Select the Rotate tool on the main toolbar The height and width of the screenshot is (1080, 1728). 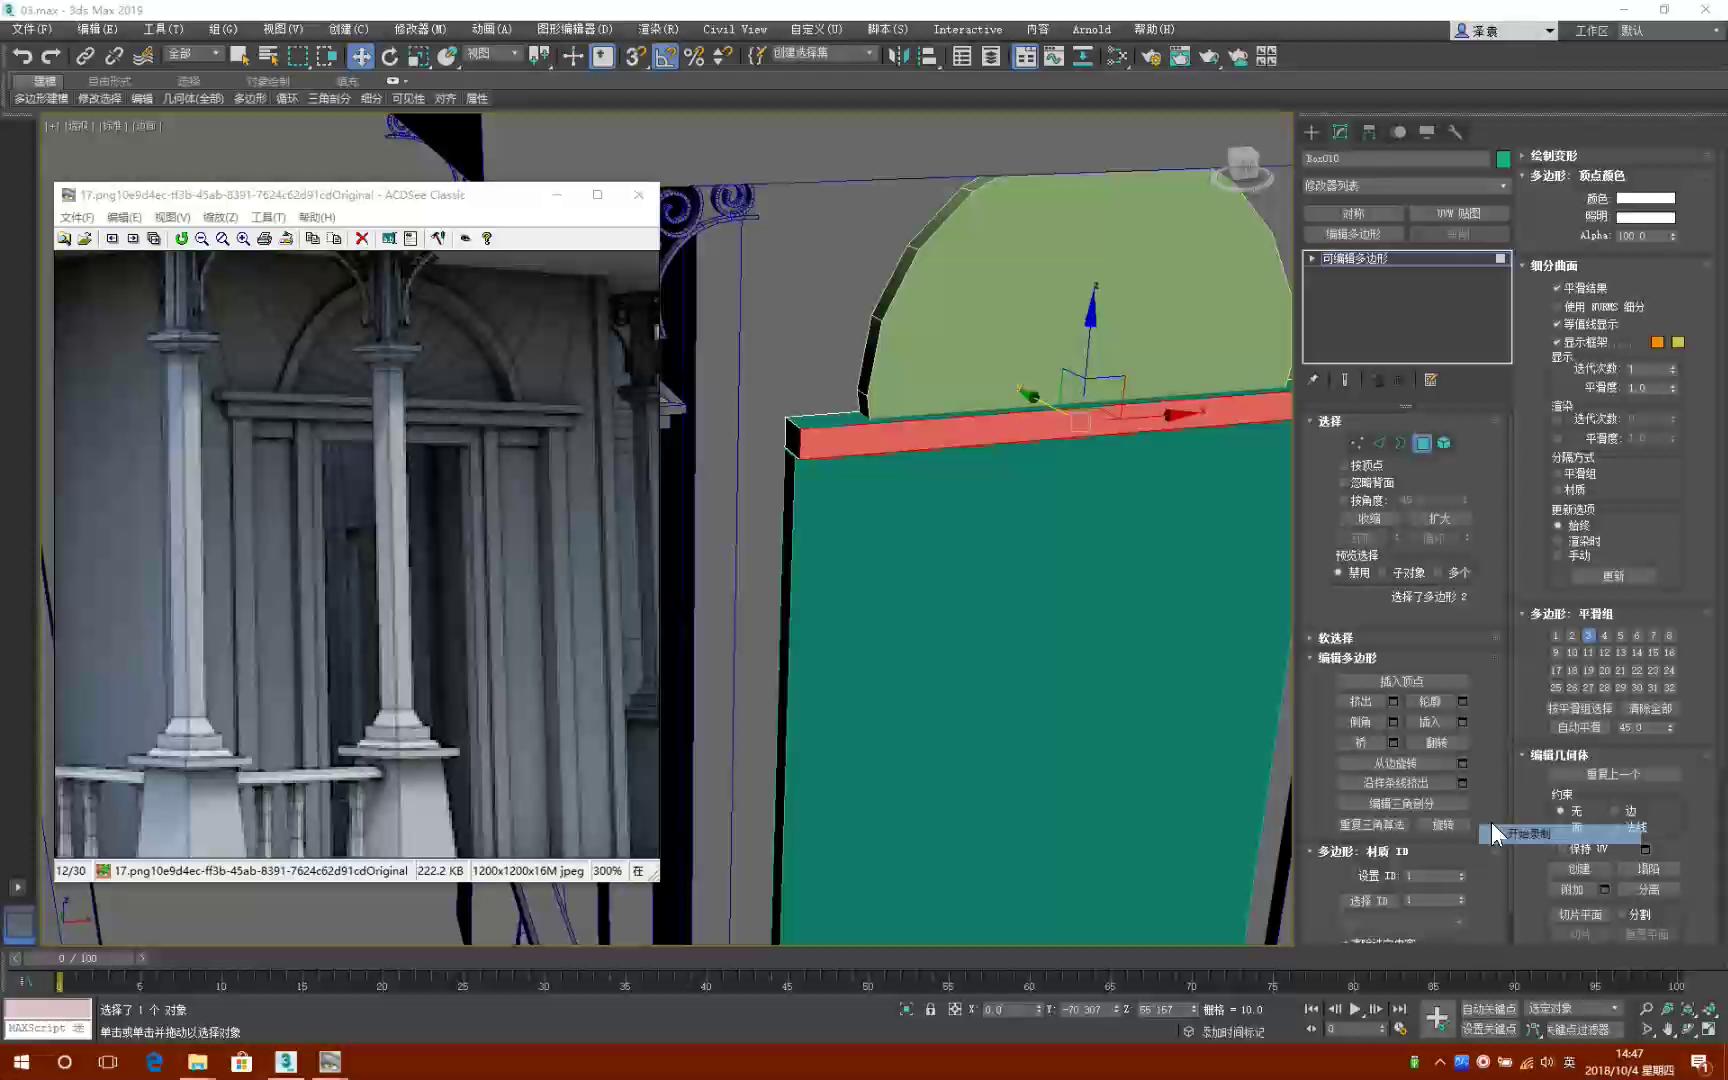[x=391, y=56]
